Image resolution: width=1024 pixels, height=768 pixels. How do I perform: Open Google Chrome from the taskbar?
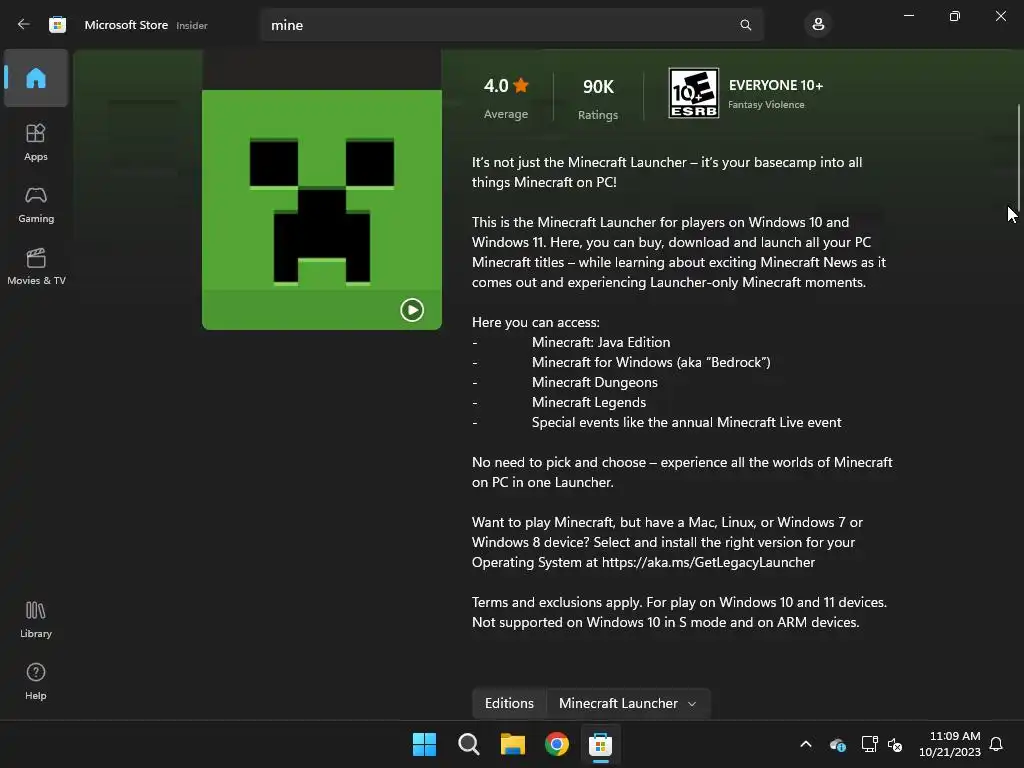pyautogui.click(x=556, y=744)
